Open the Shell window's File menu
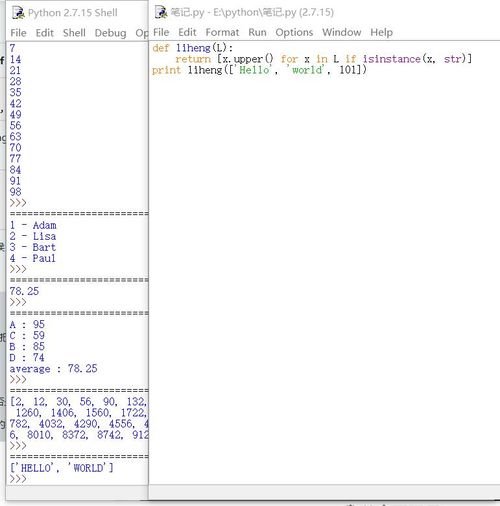The height and width of the screenshot is (506, 500). 18,33
